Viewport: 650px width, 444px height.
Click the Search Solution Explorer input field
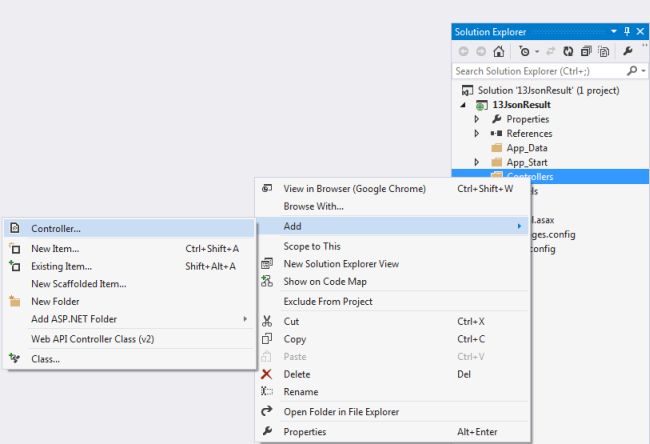click(x=540, y=71)
